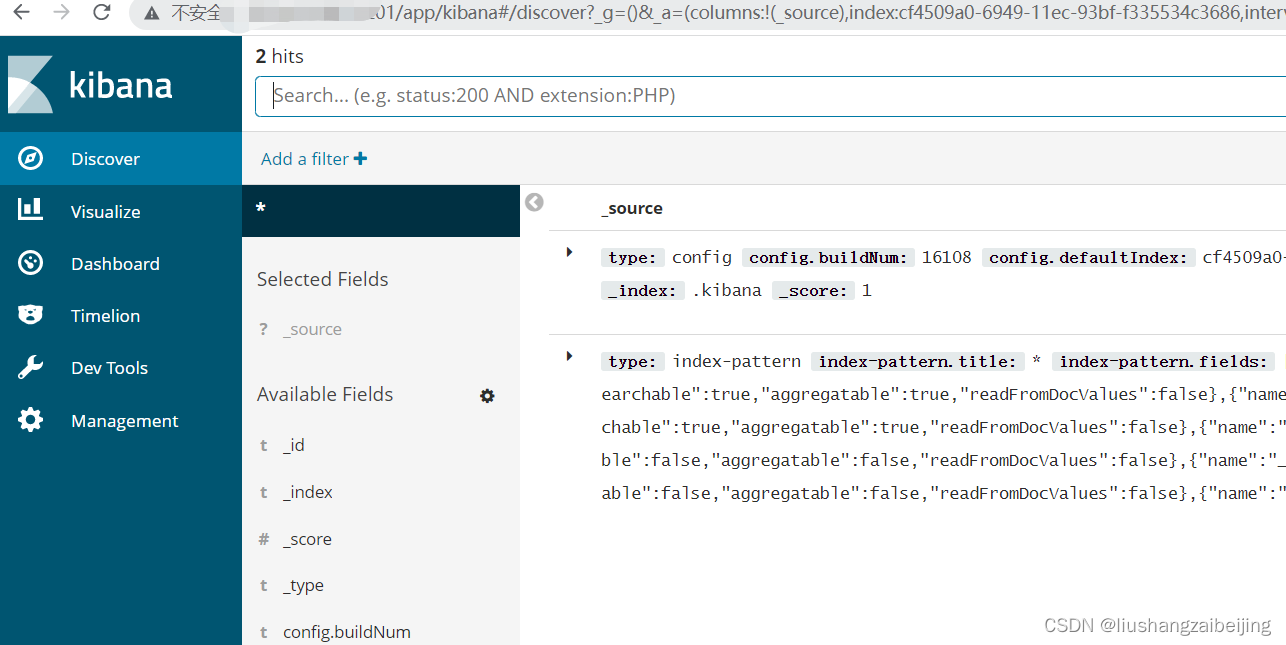Expand the config document row

569,253
